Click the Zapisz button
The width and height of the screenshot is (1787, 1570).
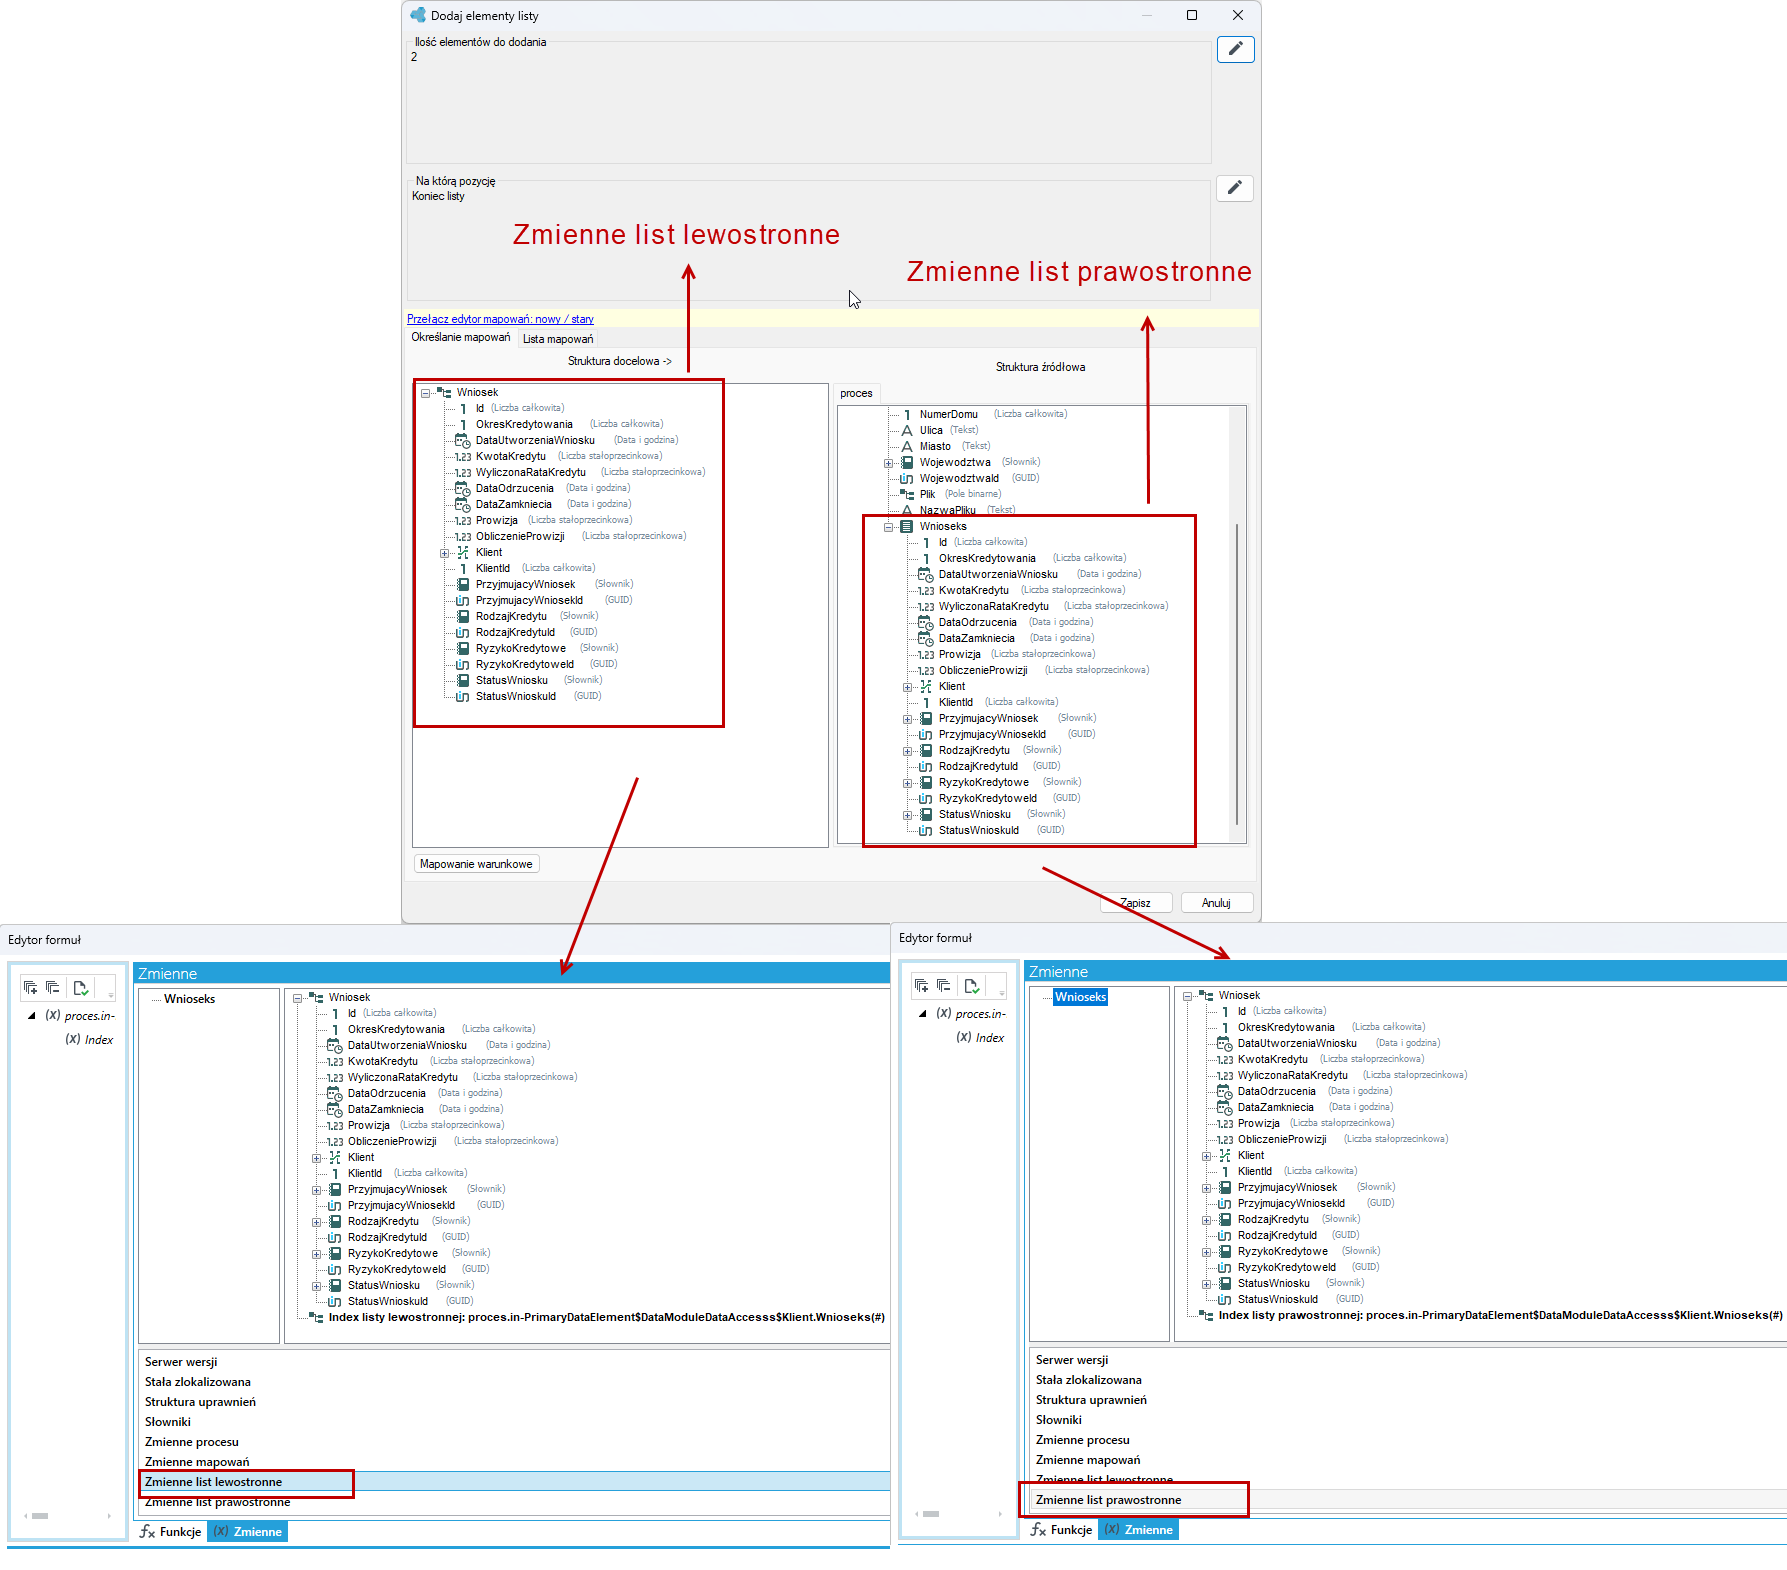click(x=1136, y=903)
